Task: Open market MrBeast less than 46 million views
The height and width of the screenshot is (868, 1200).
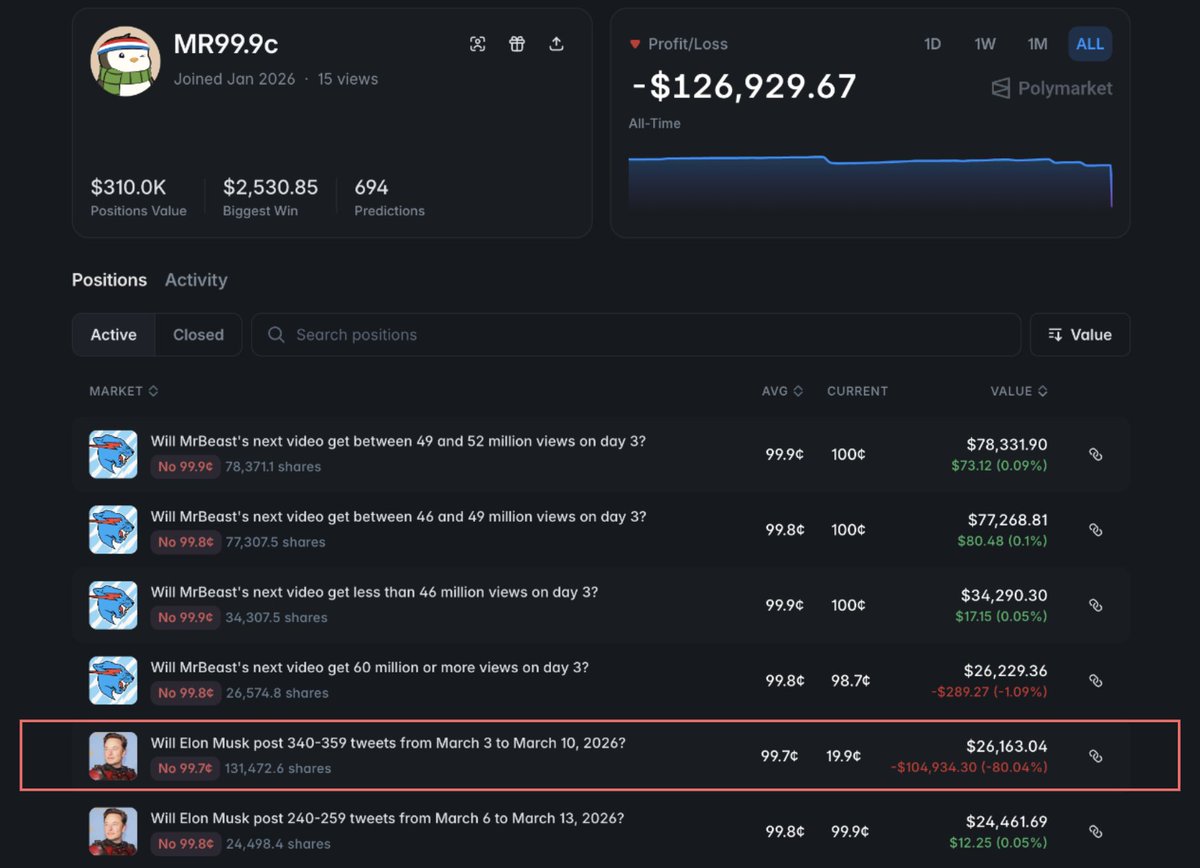Action: [x=374, y=592]
